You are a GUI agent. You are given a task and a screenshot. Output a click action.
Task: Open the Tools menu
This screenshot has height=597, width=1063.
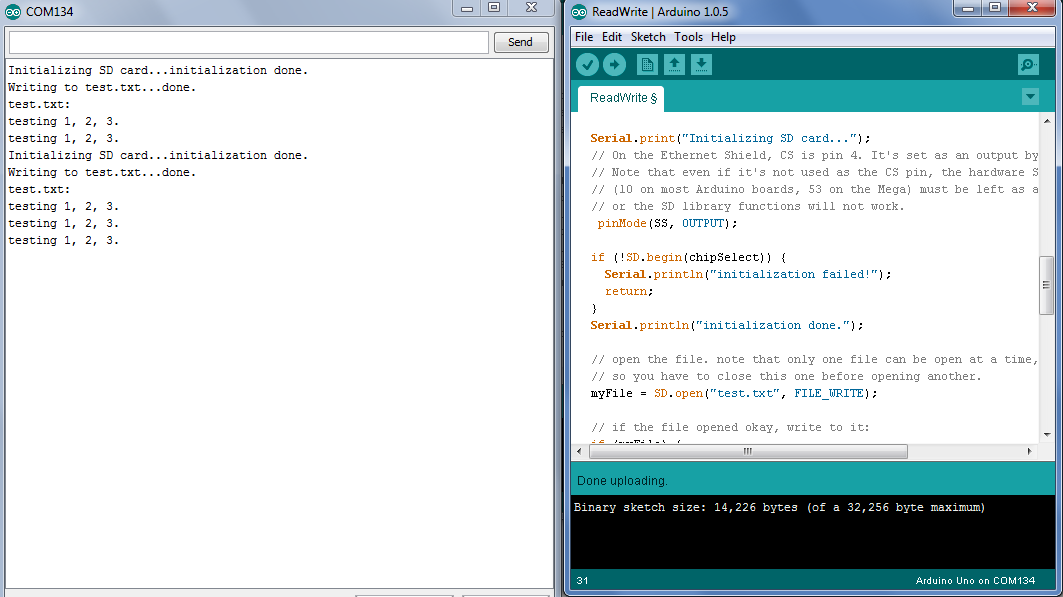[x=688, y=37]
